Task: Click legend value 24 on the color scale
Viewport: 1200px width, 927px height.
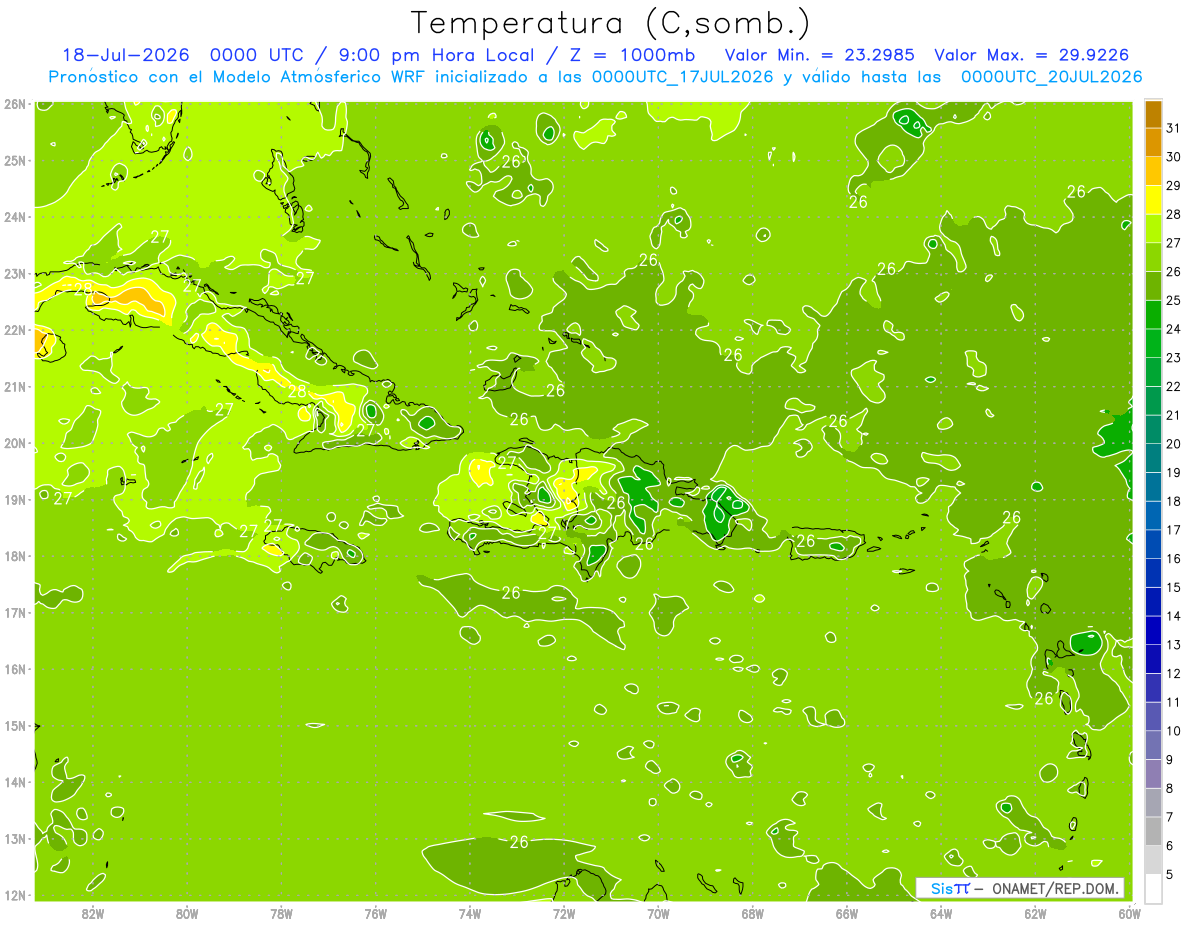Action: [1174, 329]
